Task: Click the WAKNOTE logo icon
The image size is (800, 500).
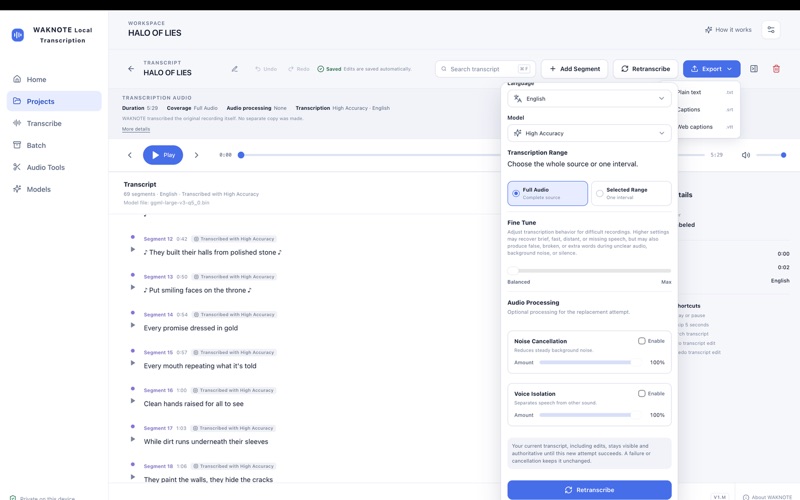Action: [18, 35]
